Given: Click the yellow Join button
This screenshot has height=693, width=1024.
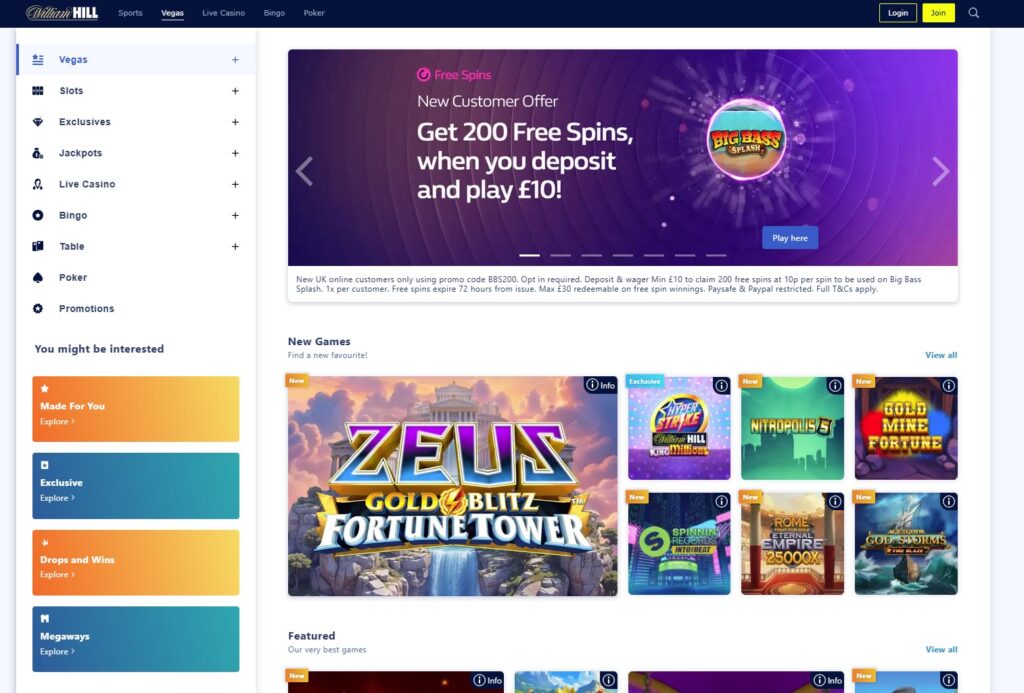Looking at the screenshot, I should click(938, 13).
